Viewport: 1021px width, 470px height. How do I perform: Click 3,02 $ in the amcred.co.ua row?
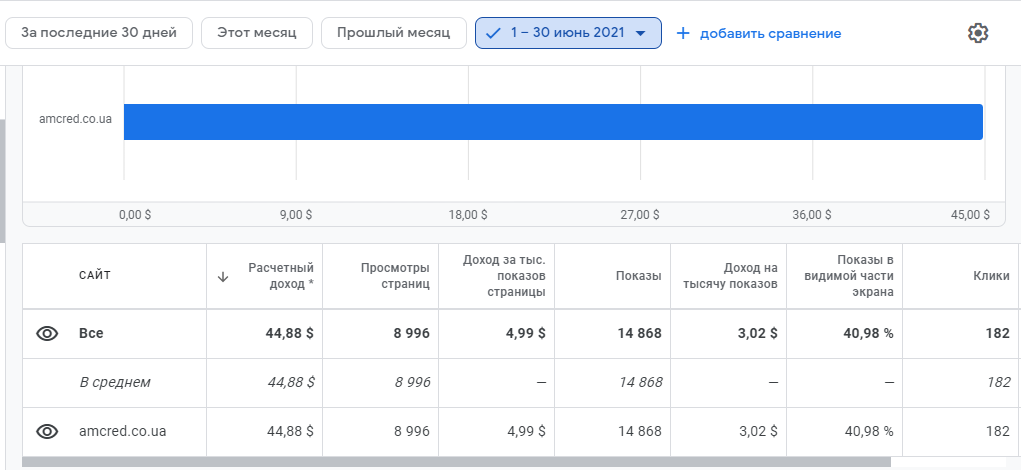[x=757, y=431]
